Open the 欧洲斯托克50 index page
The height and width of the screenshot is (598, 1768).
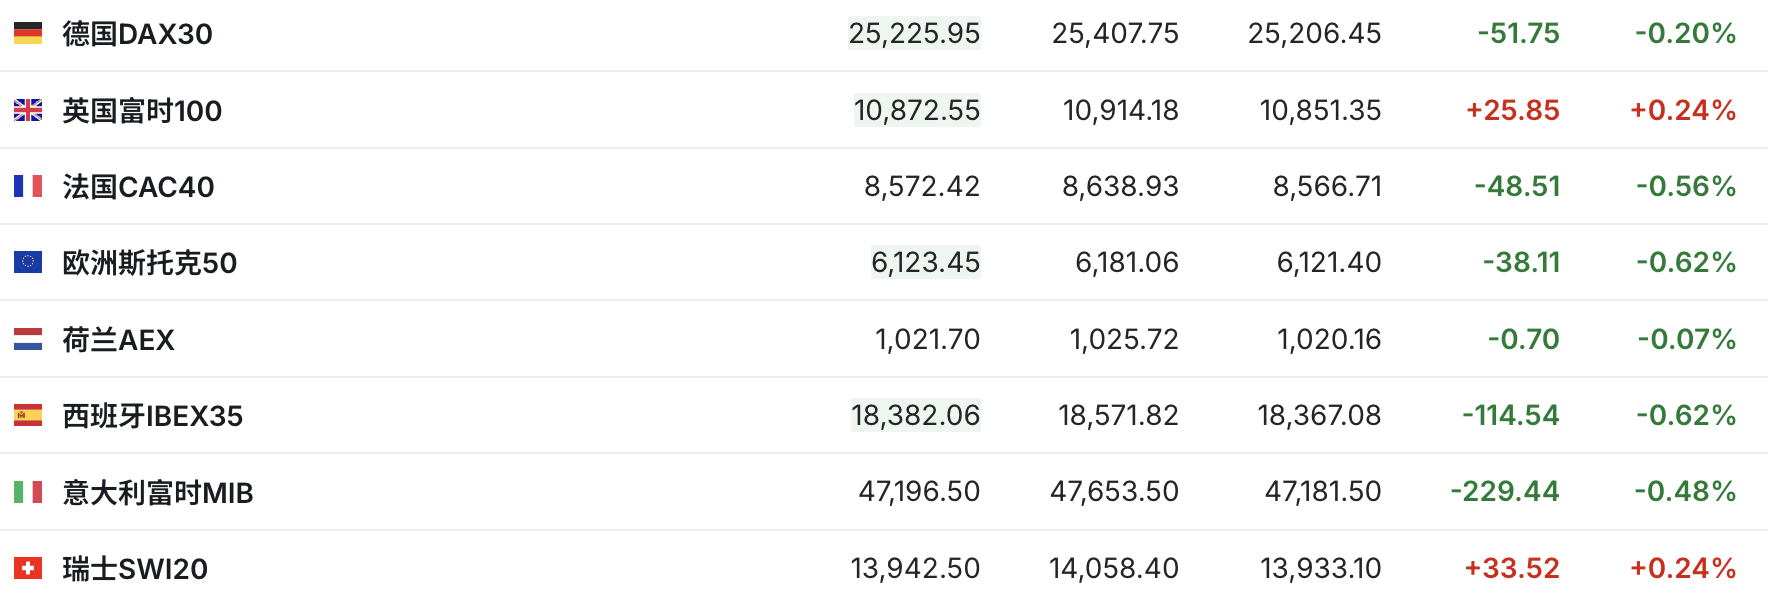pos(150,263)
